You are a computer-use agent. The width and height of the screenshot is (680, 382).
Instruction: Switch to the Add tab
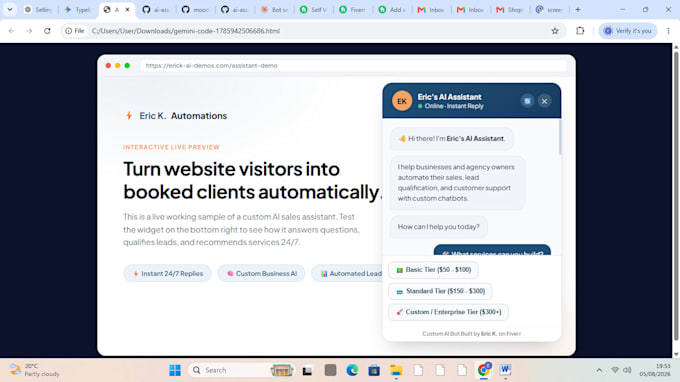click(x=392, y=10)
